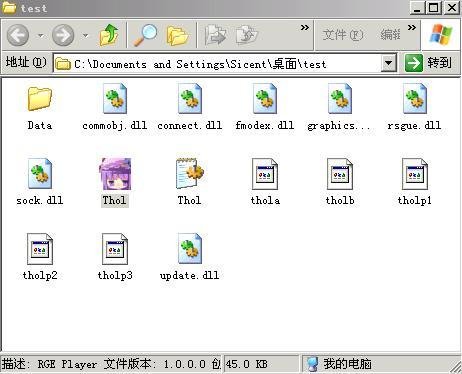Click the folder icon in address bar
This screenshot has height=374, width=462.
coord(63,64)
